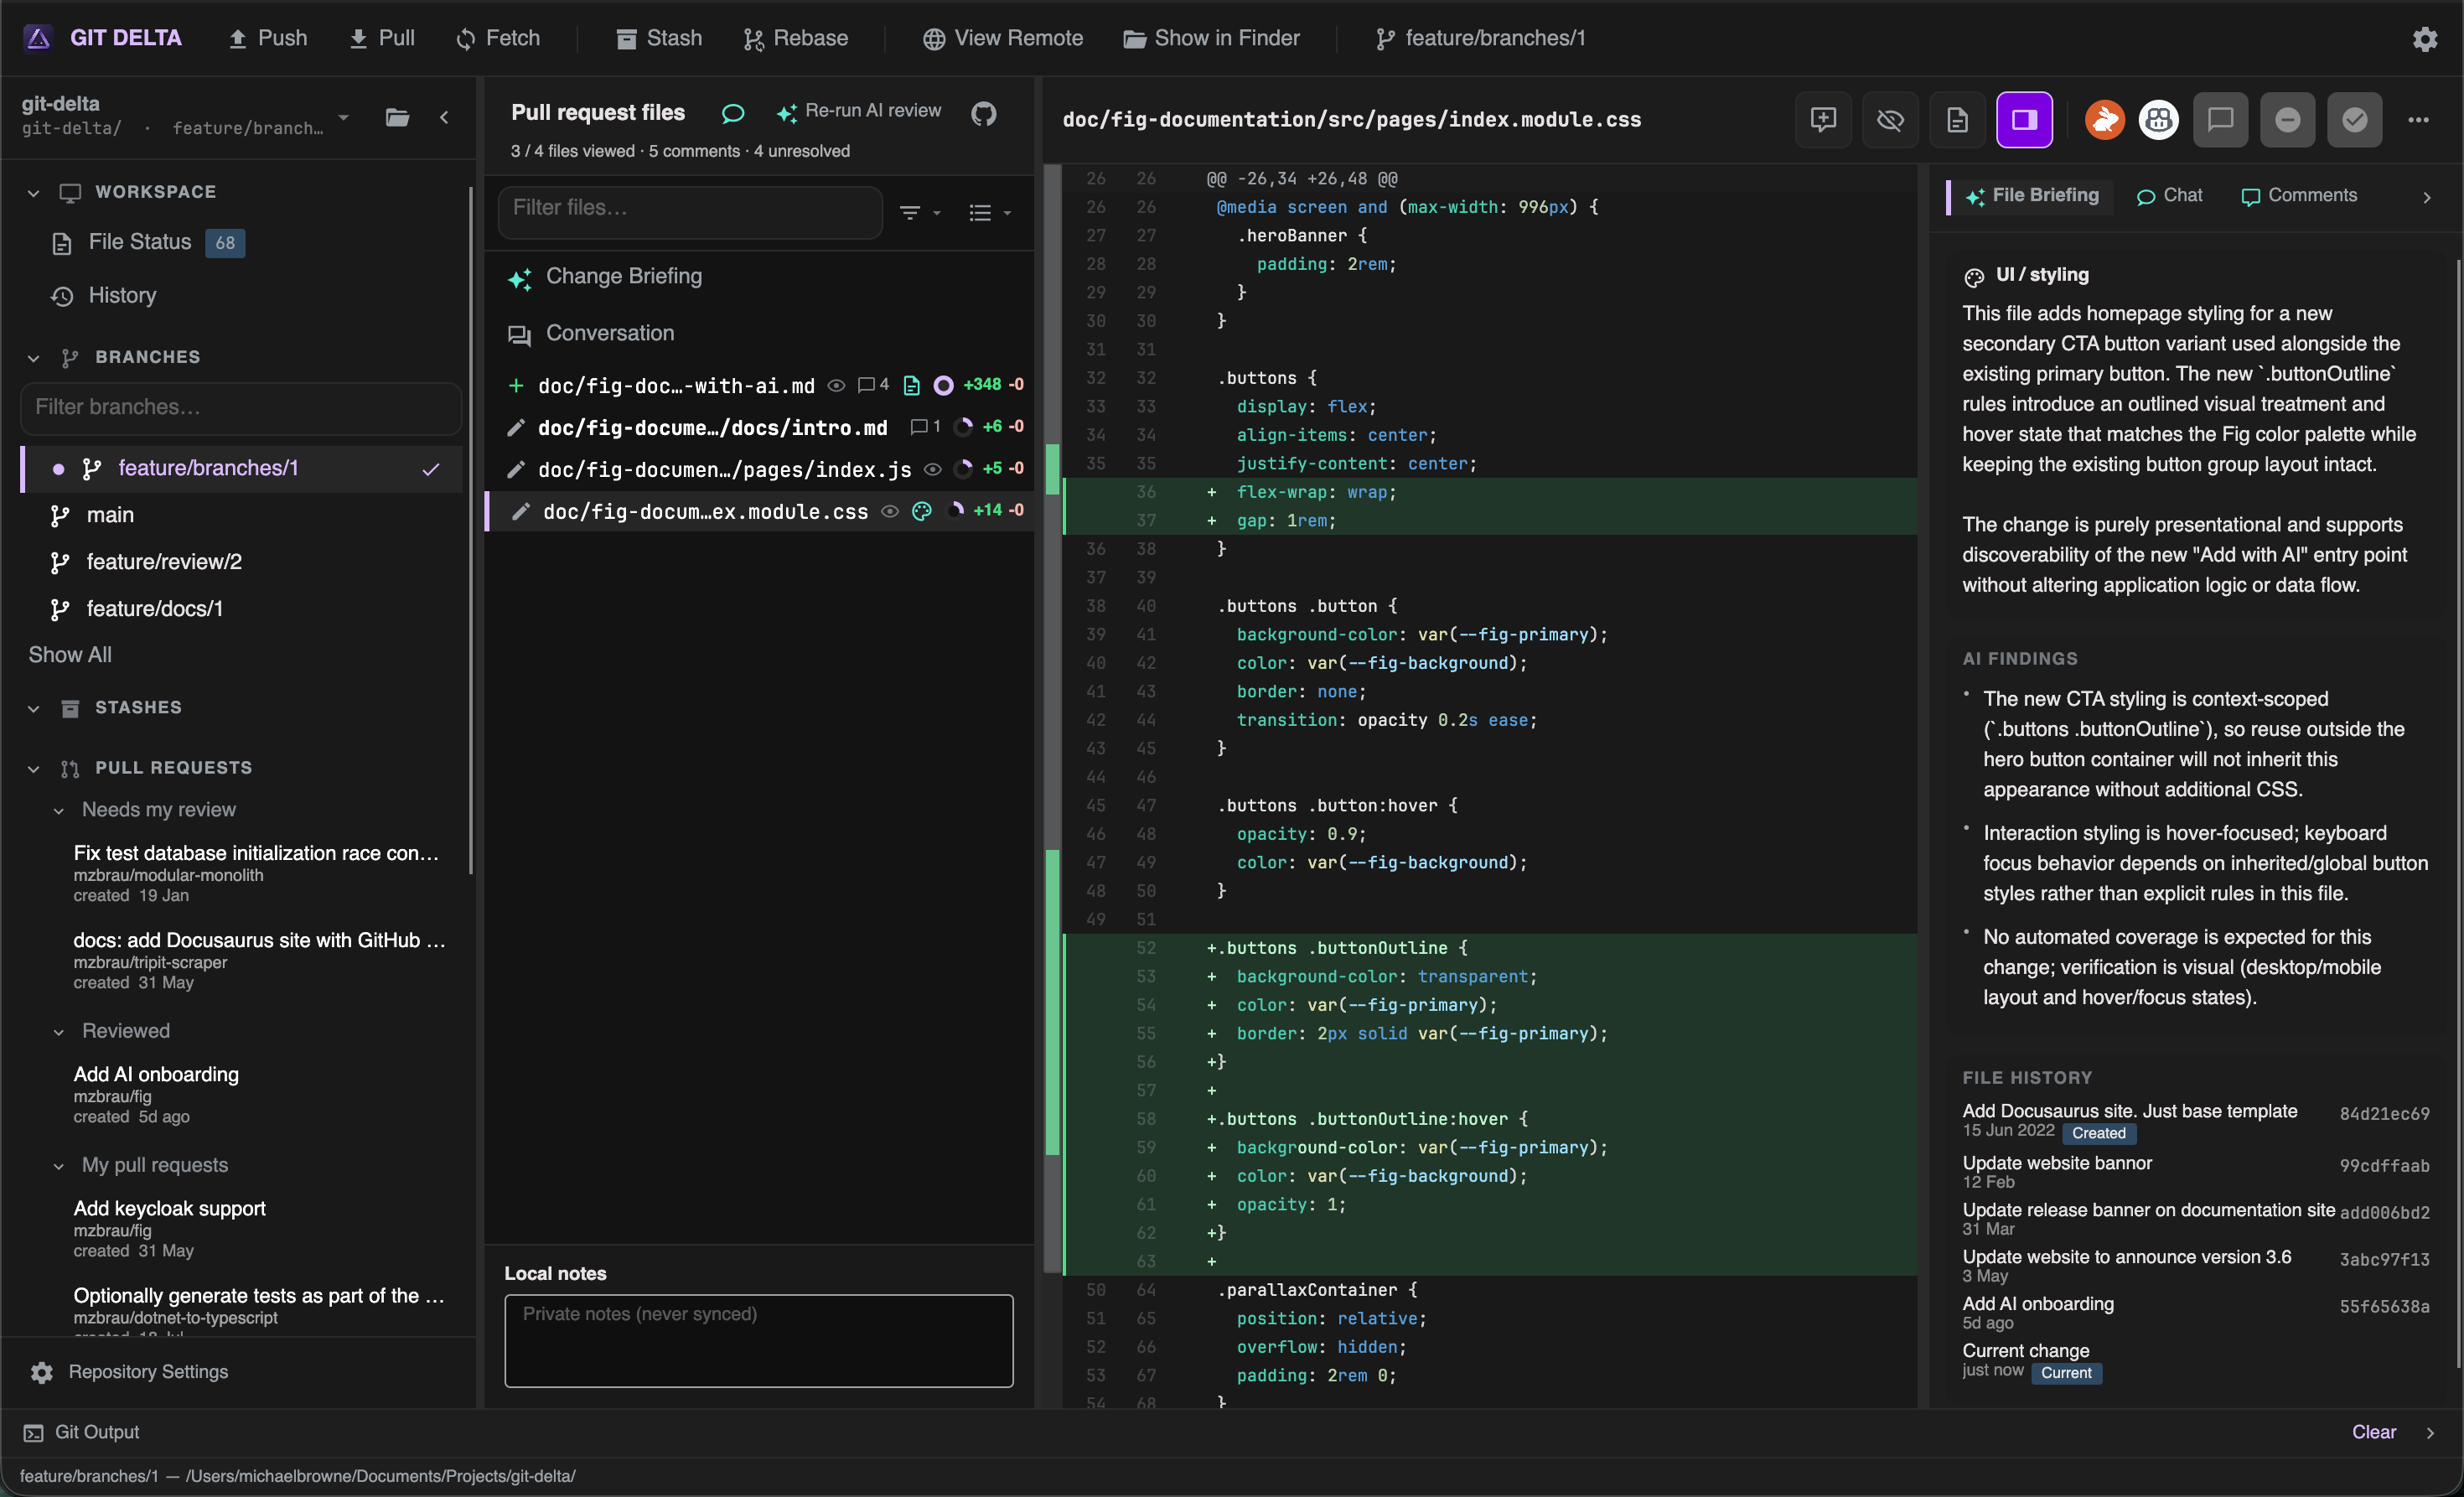Screen dimensions: 2464x1497
Task: Open the settings gear in top bar
Action: coord(2424,38)
